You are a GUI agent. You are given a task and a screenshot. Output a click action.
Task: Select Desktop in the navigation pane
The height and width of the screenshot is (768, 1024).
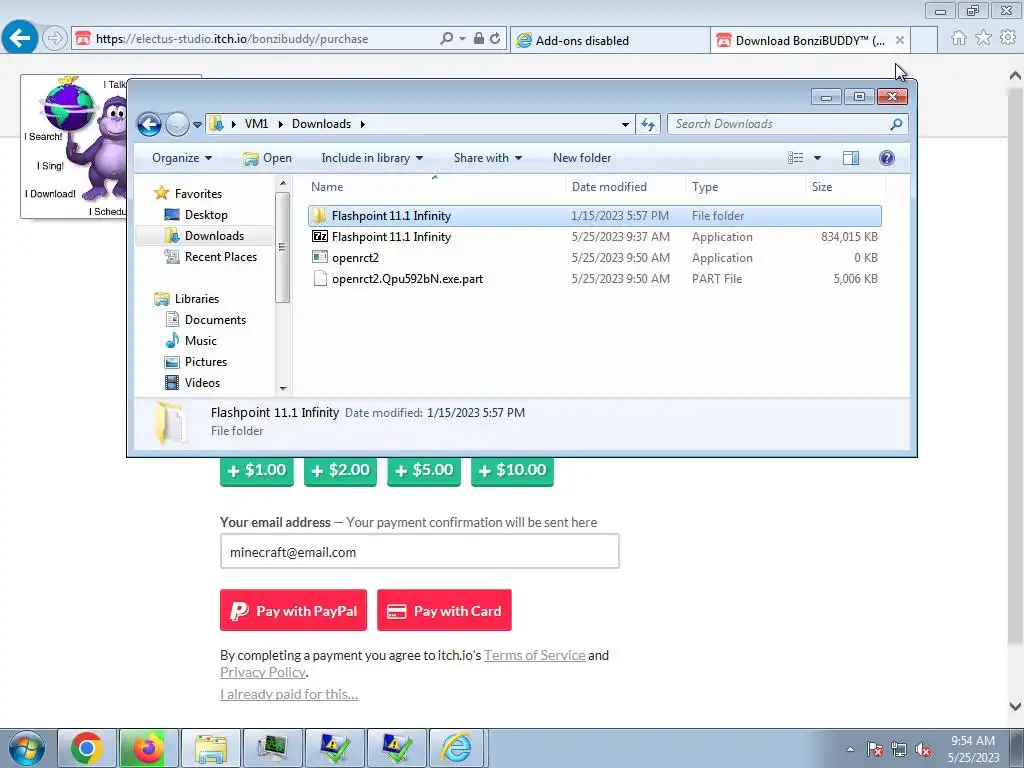point(206,215)
